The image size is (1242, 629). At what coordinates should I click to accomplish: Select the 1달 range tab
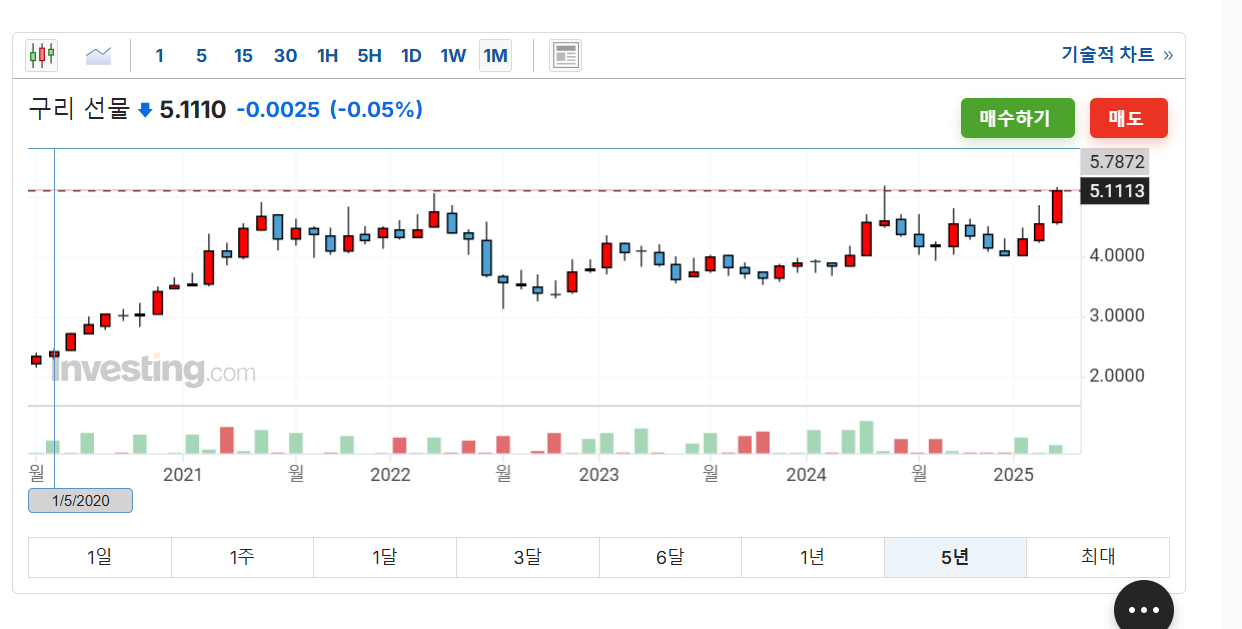(385, 557)
